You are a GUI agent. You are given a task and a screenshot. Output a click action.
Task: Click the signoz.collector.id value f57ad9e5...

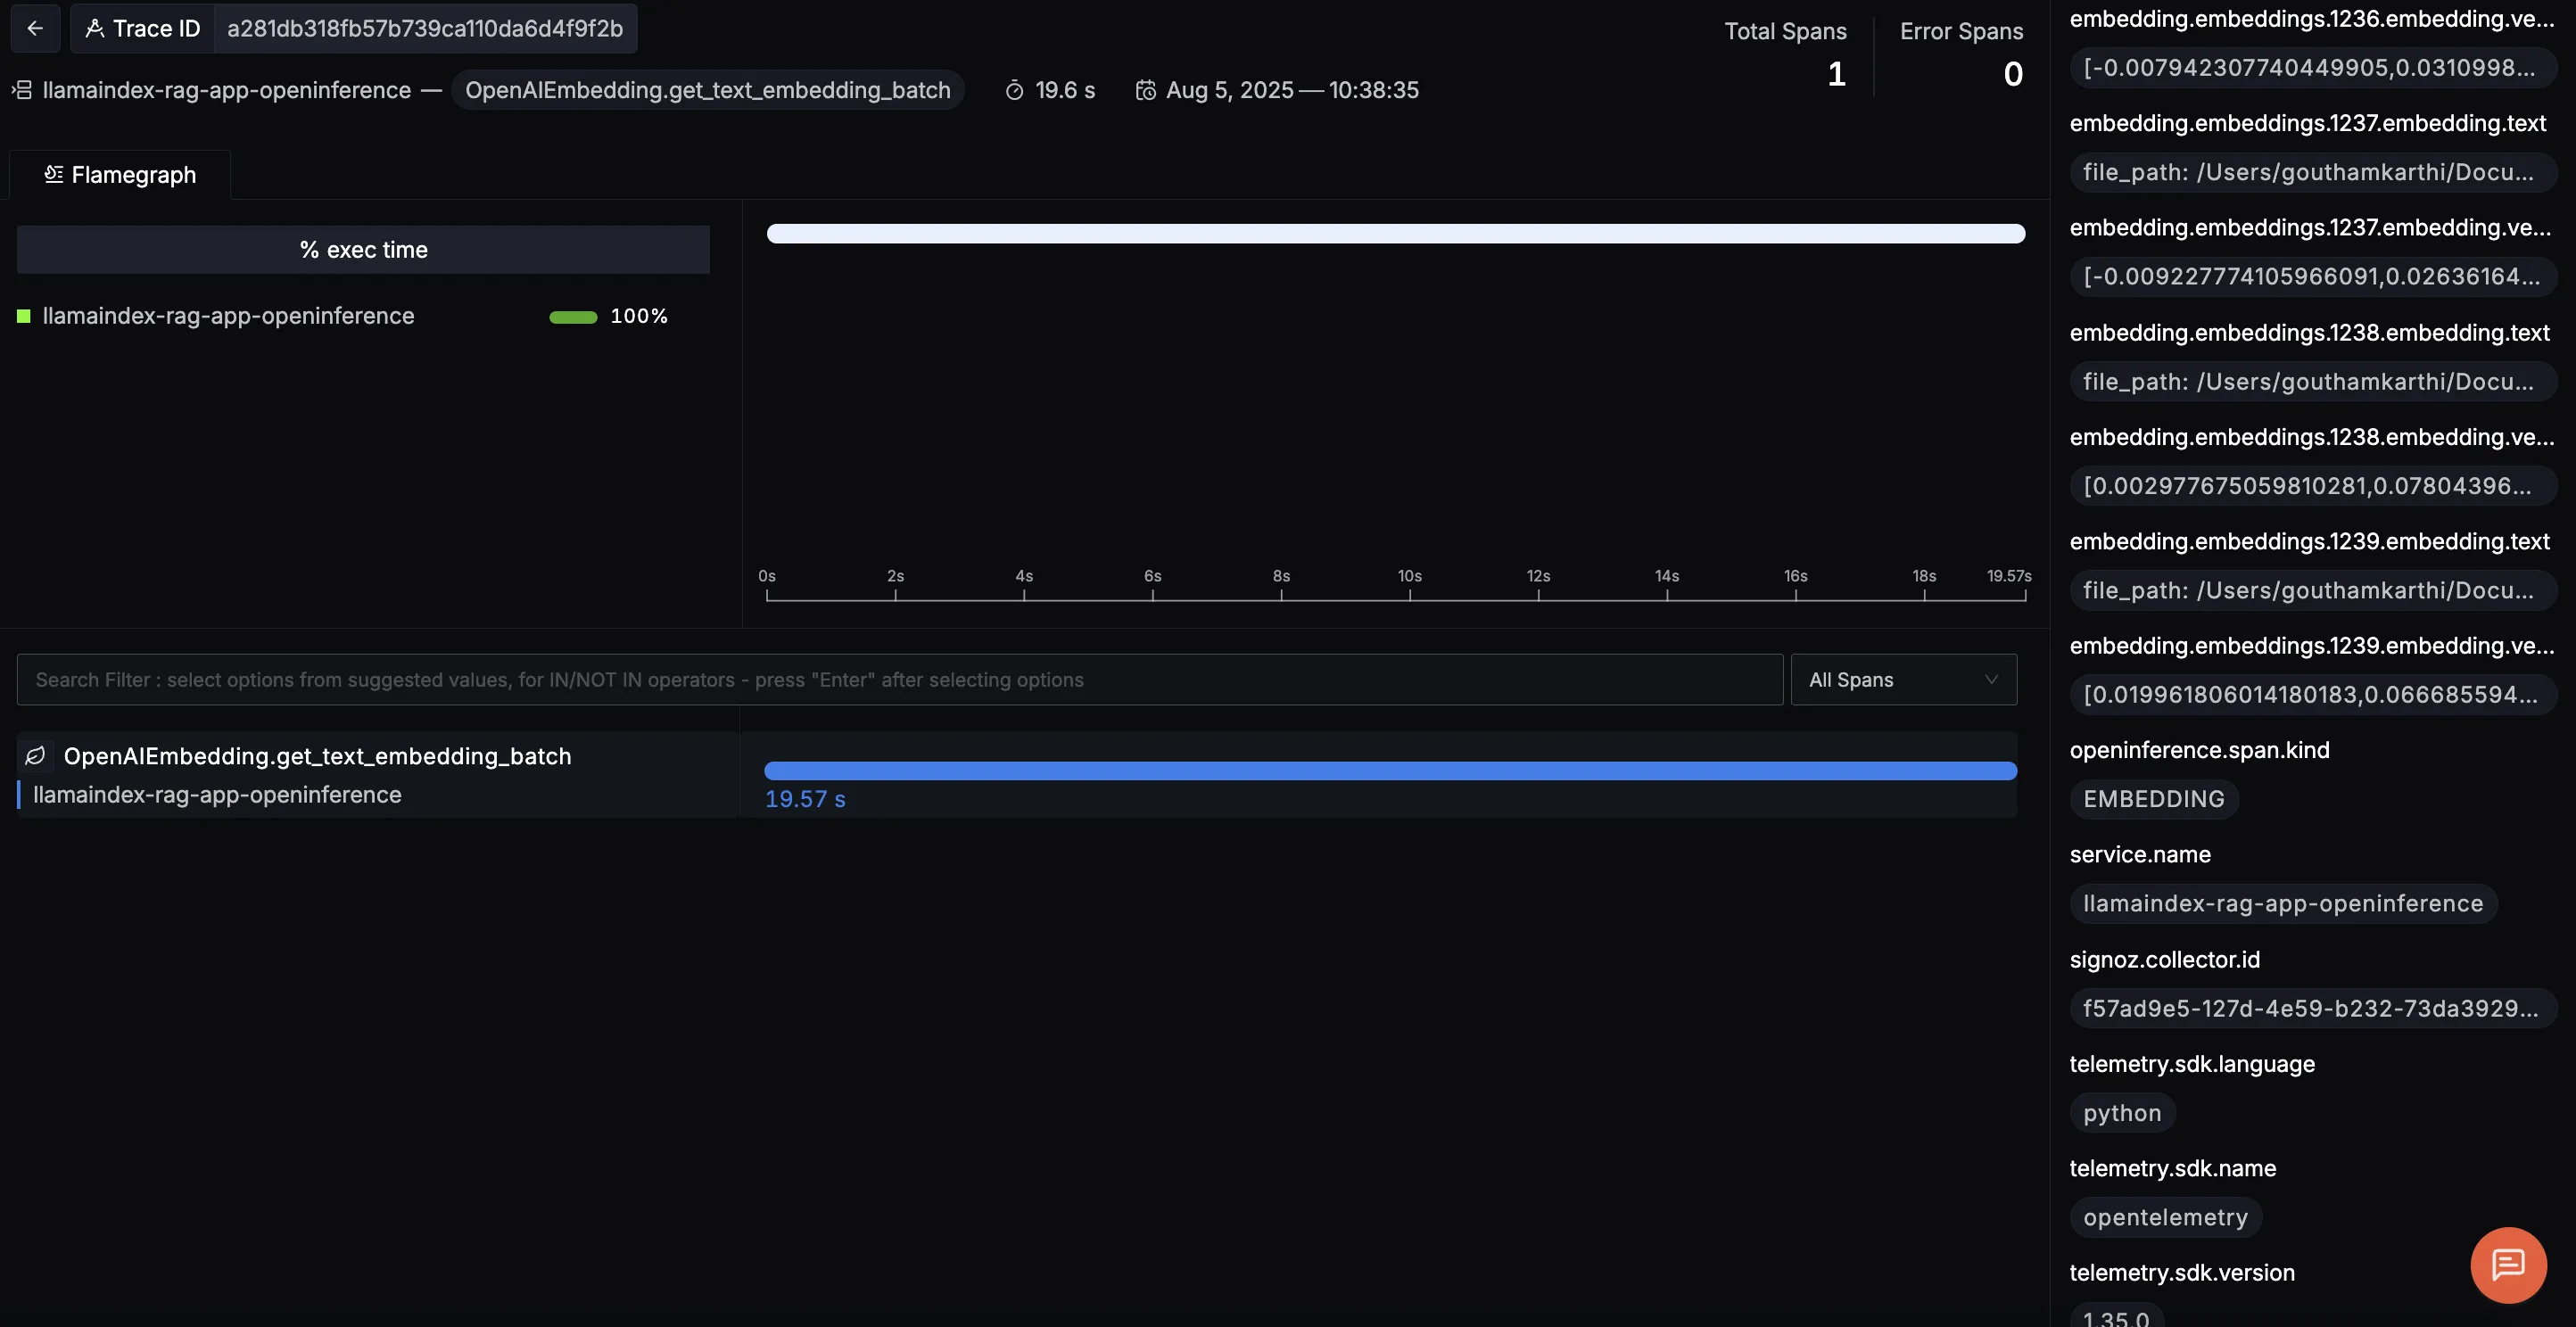pyautogui.click(x=2312, y=1008)
